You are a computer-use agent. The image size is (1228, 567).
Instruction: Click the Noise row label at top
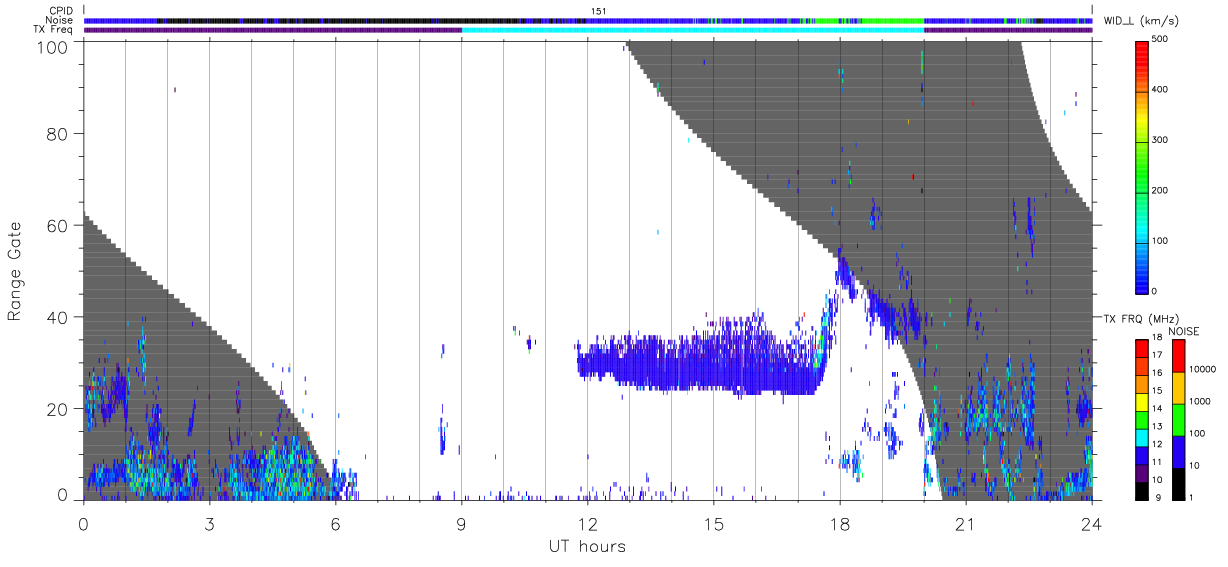coord(61,20)
